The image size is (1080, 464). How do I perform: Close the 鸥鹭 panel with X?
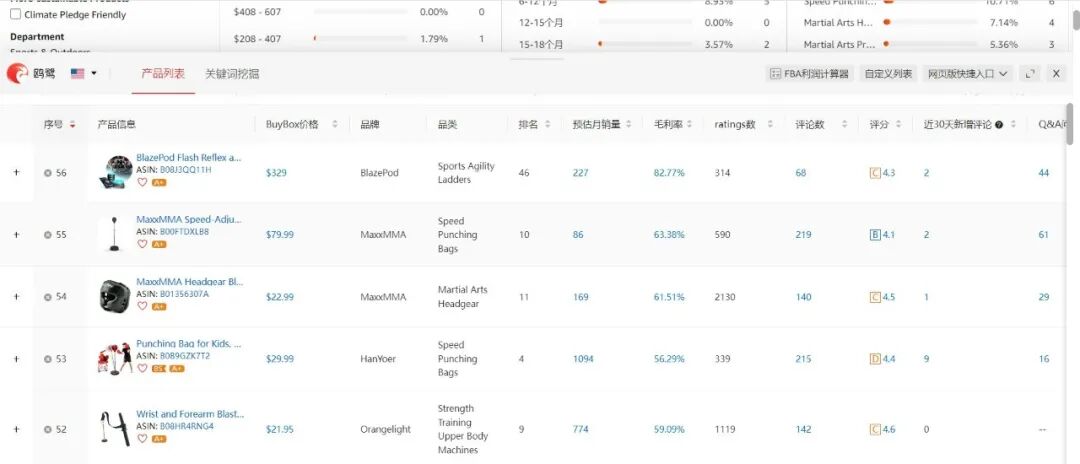1056,74
